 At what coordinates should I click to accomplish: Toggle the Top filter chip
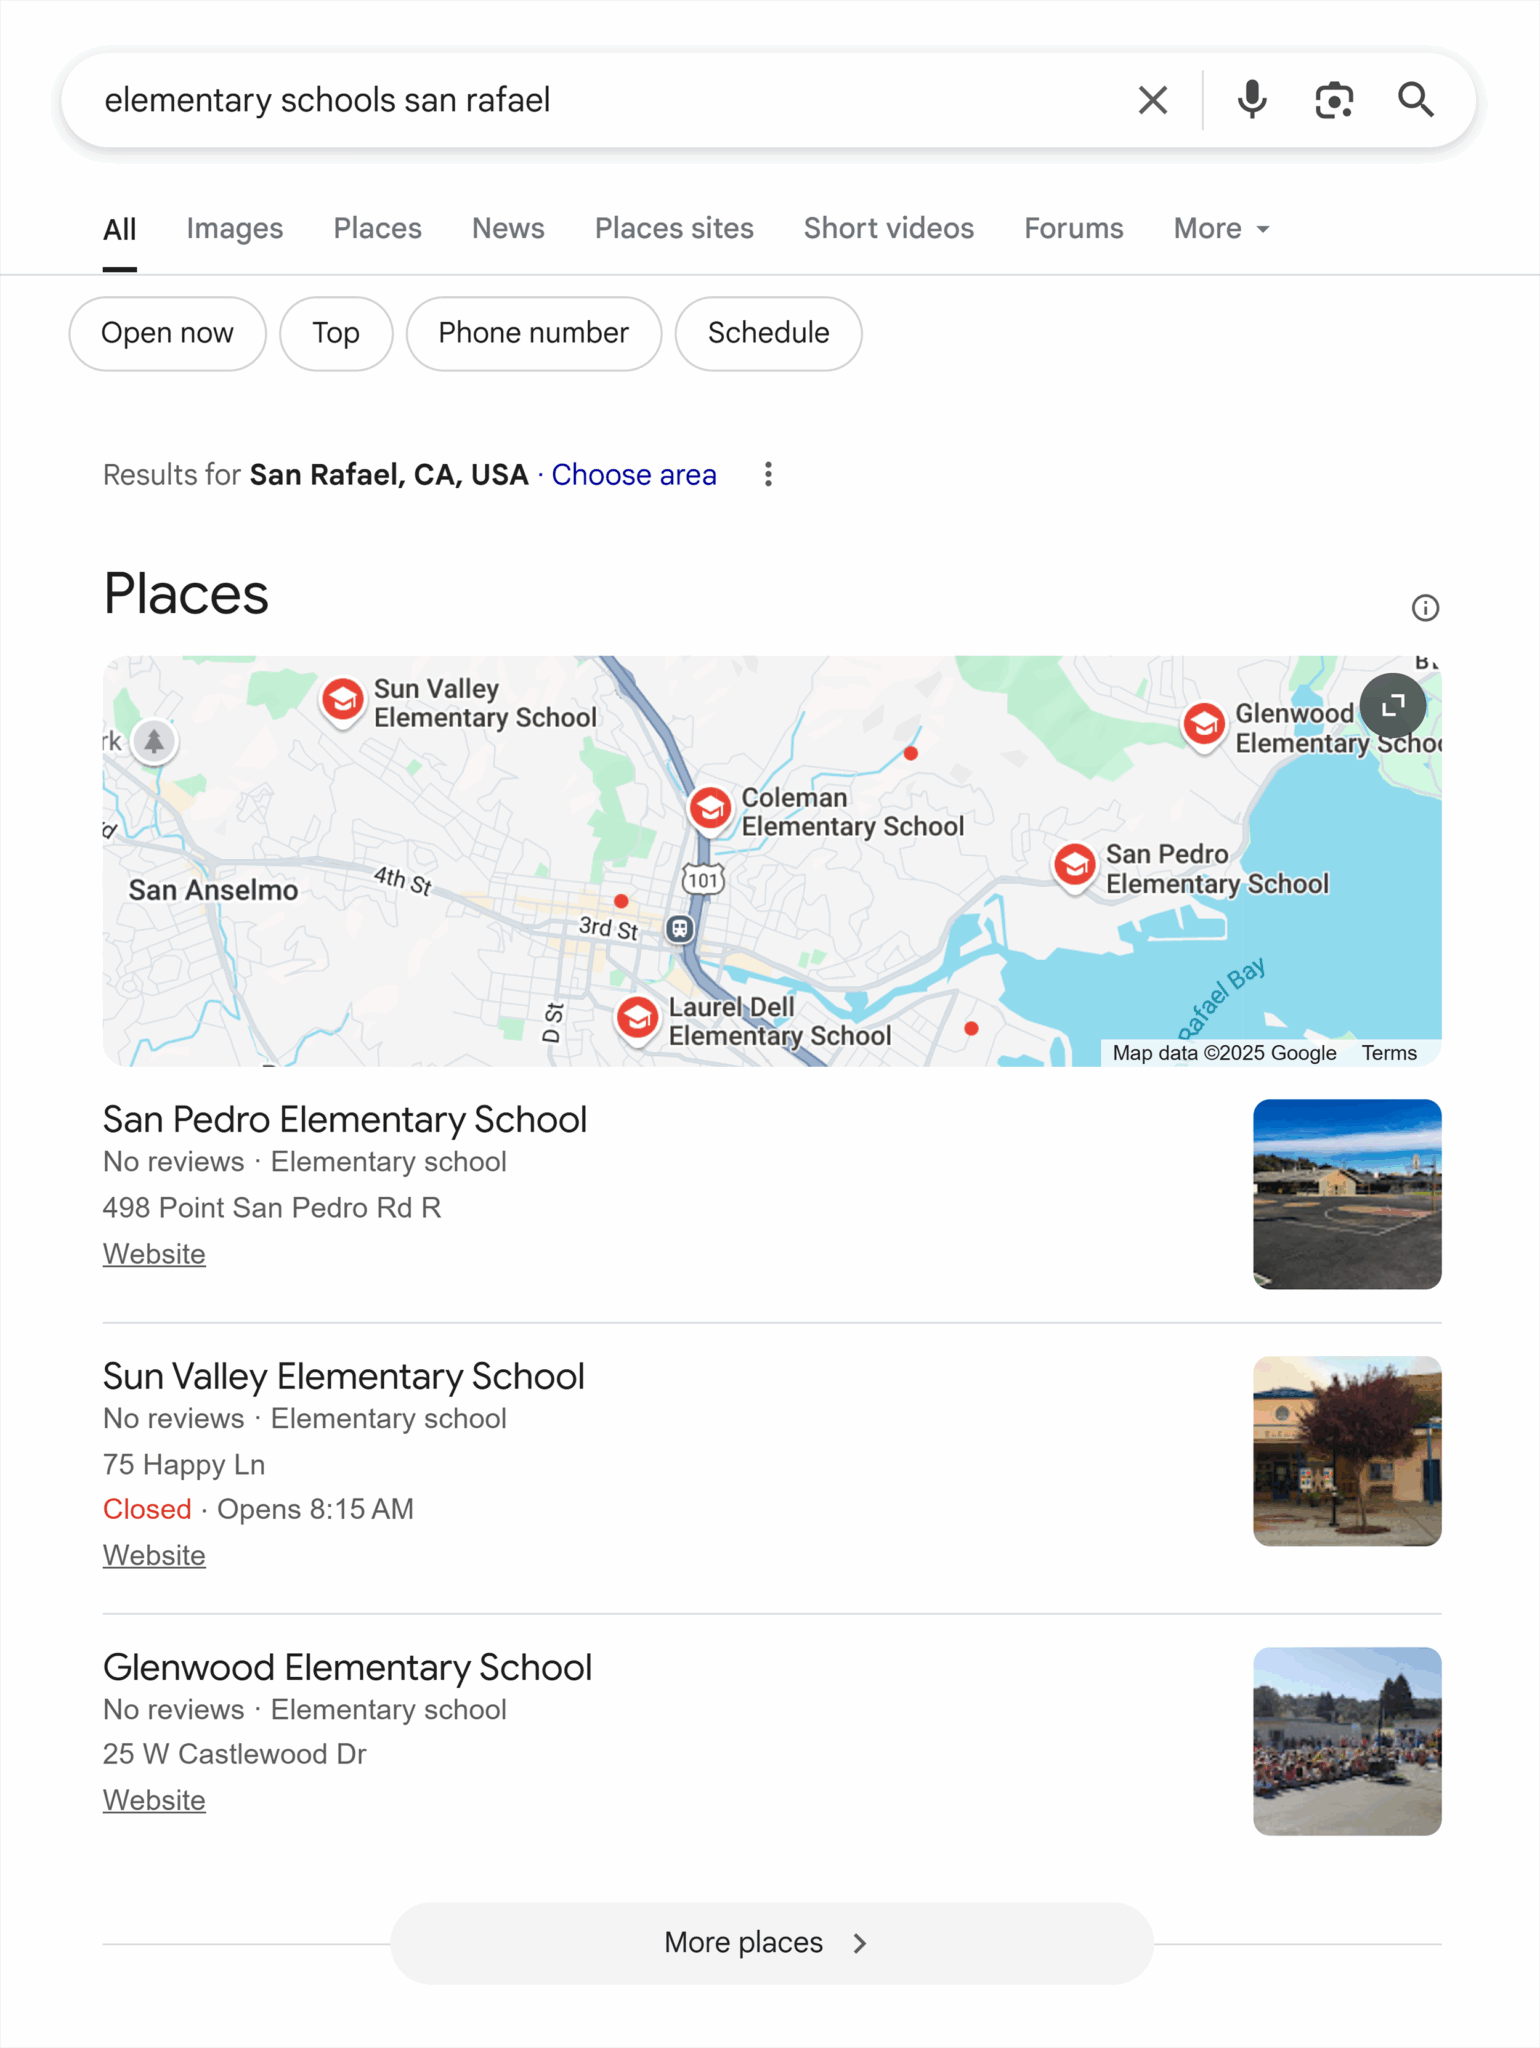tap(336, 333)
